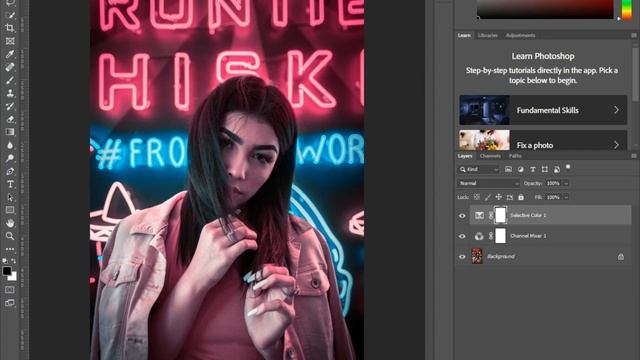Switch to the Adjustments tab
The height and width of the screenshot is (360, 640).
pyautogui.click(x=520, y=36)
